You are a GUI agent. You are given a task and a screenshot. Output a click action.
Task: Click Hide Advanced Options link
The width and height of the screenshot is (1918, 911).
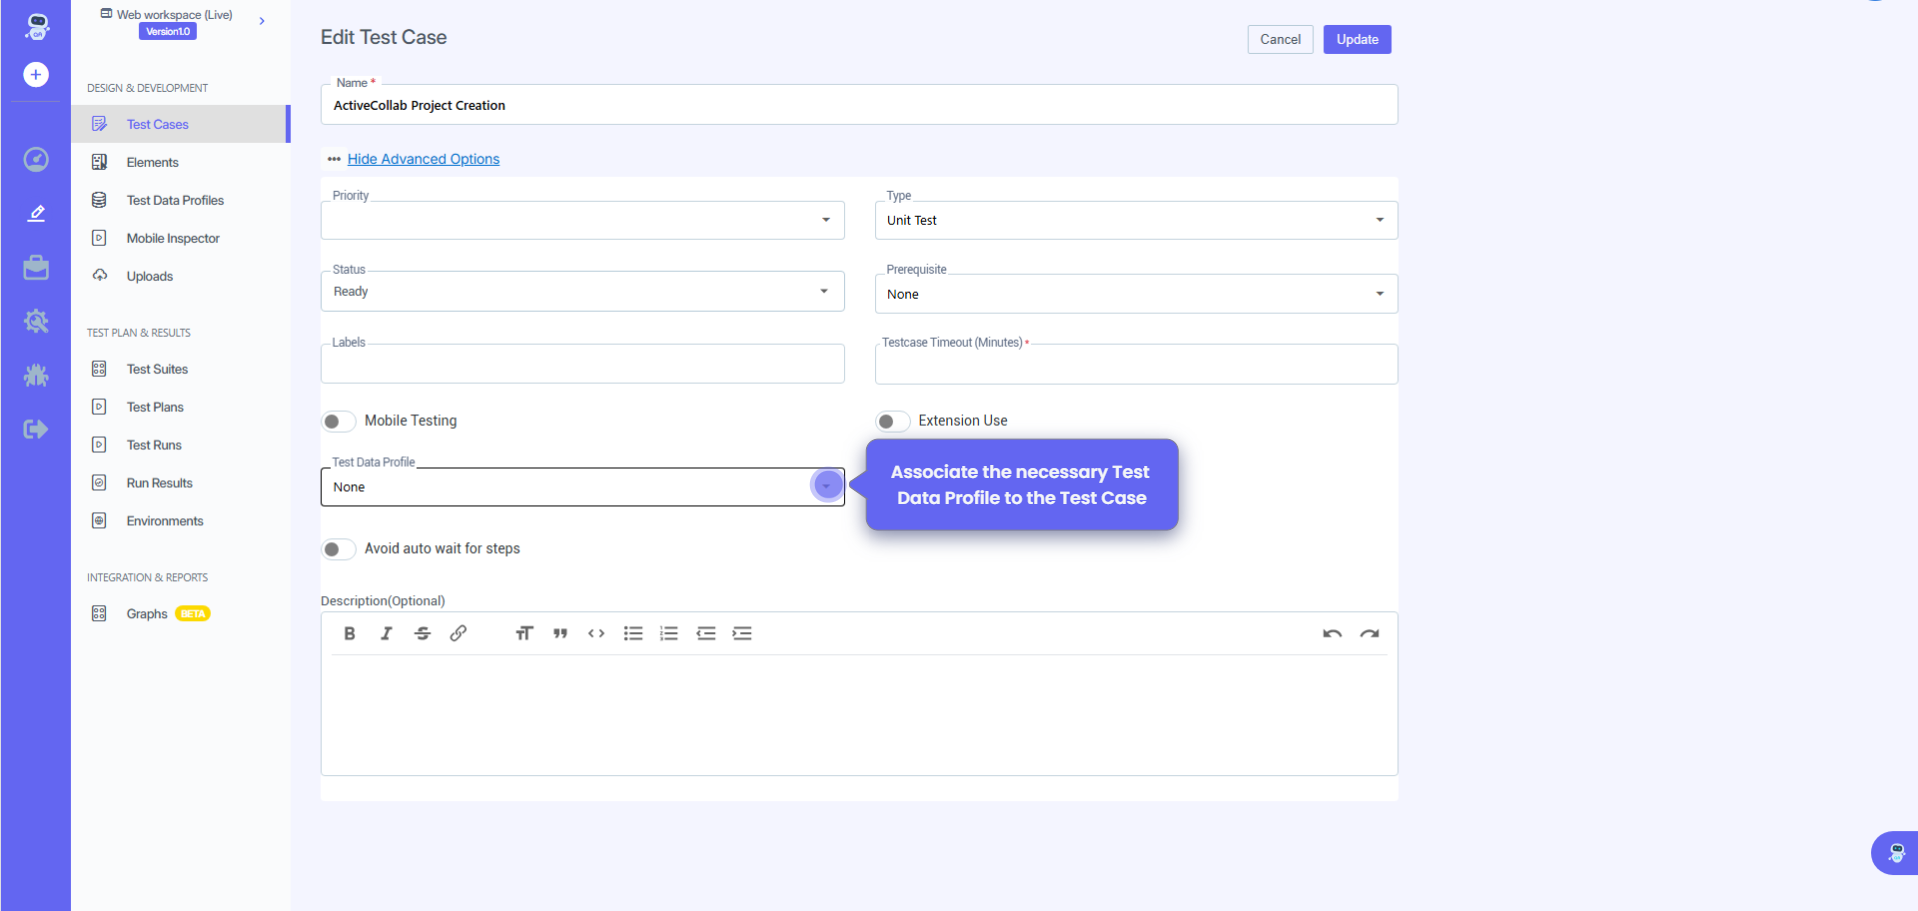423,159
